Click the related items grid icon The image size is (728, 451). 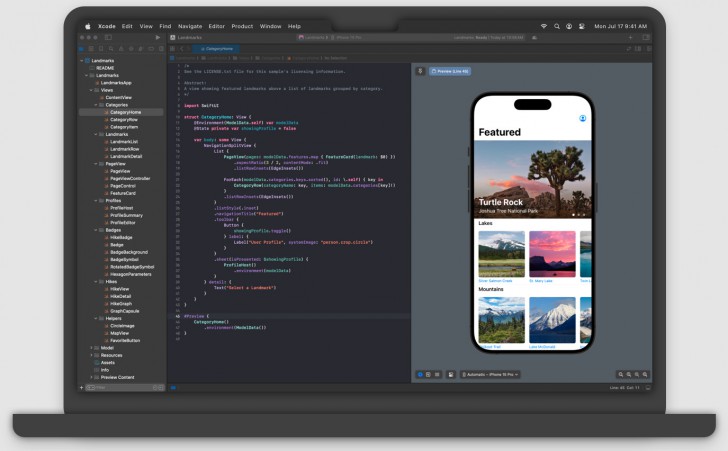click(x=172, y=48)
